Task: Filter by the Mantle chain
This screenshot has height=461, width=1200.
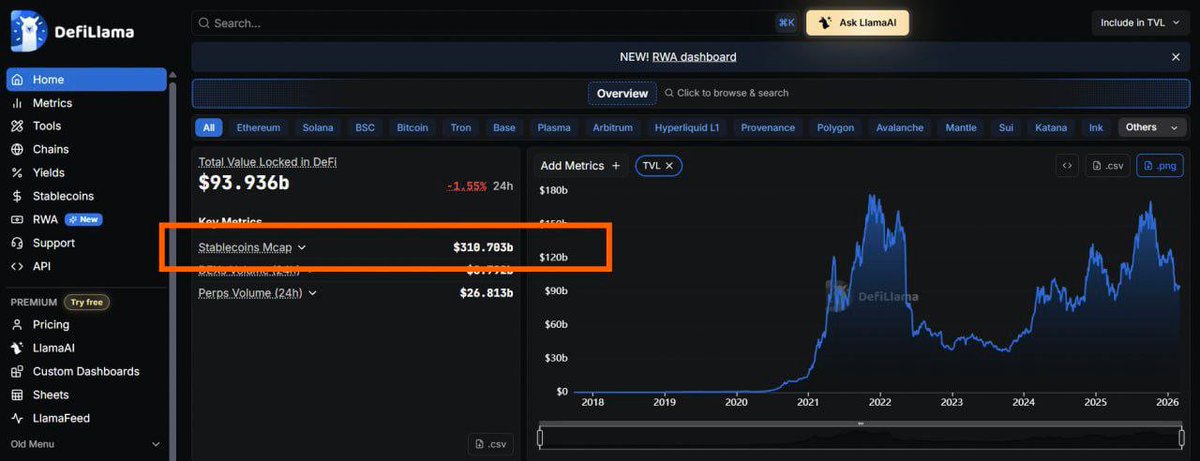Action: click(961, 128)
